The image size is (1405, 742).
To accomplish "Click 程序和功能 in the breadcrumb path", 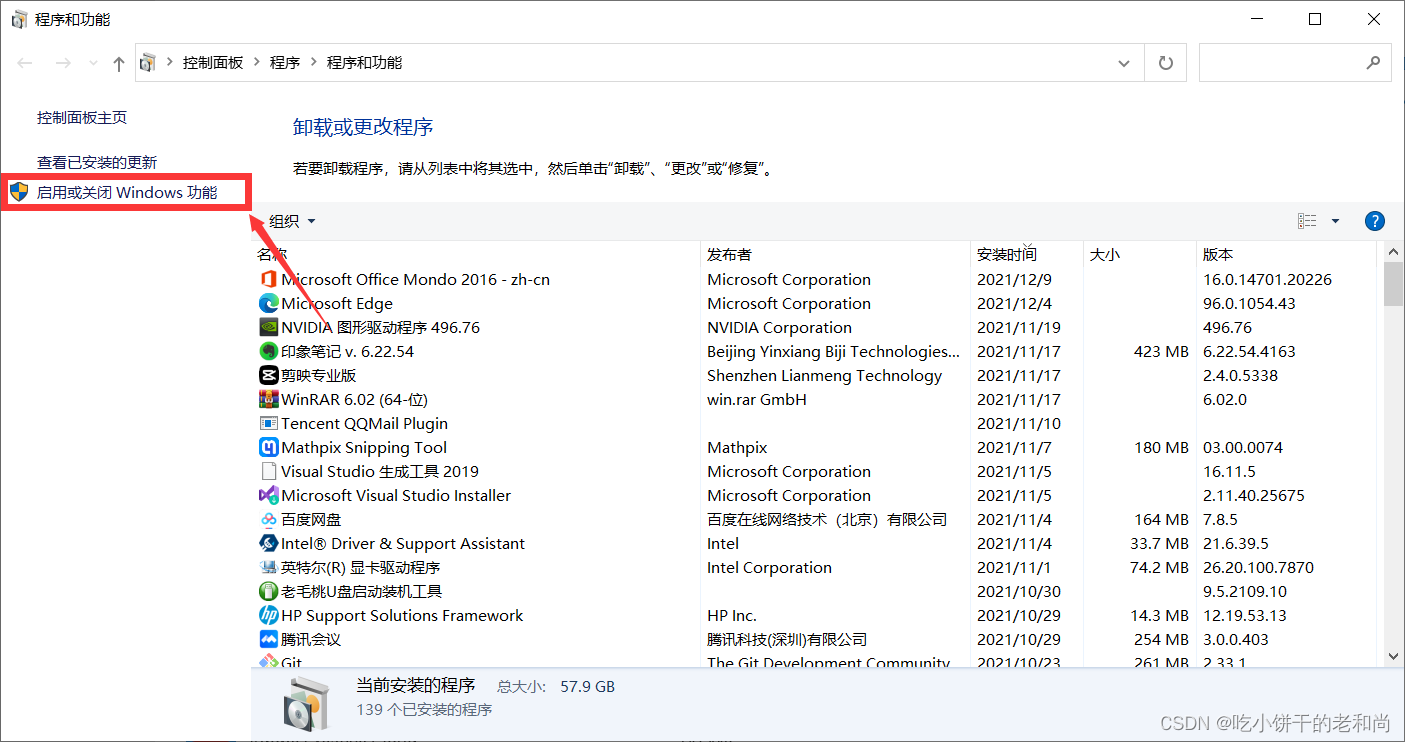I will 364,62.
